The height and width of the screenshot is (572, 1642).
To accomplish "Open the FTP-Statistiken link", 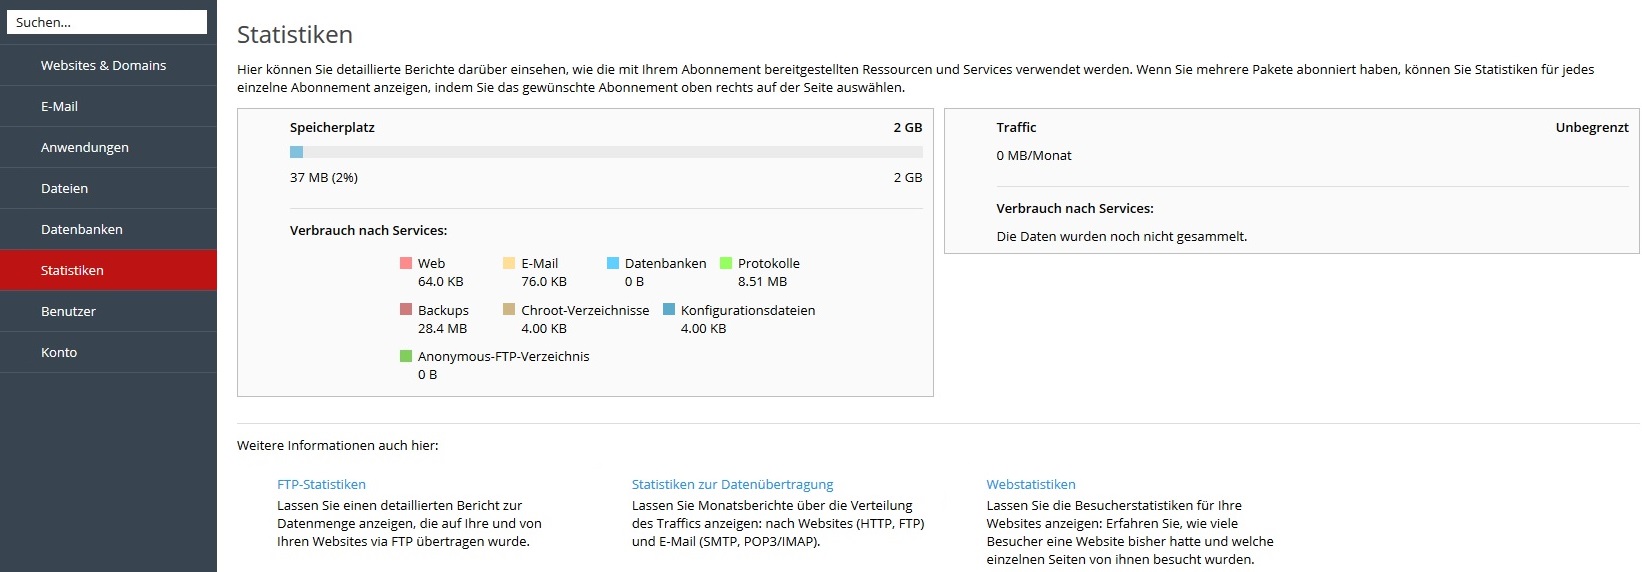I will (x=321, y=484).
